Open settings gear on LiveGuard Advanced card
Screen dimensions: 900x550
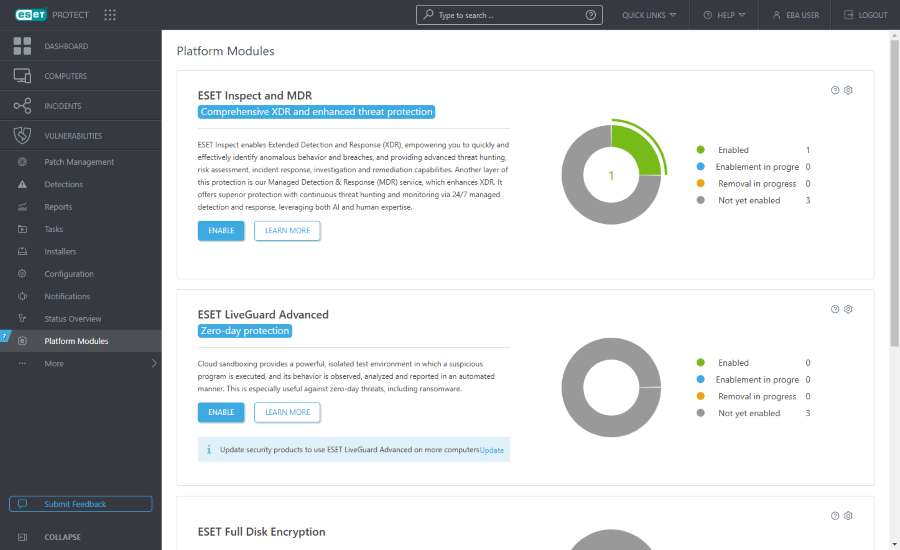(848, 309)
